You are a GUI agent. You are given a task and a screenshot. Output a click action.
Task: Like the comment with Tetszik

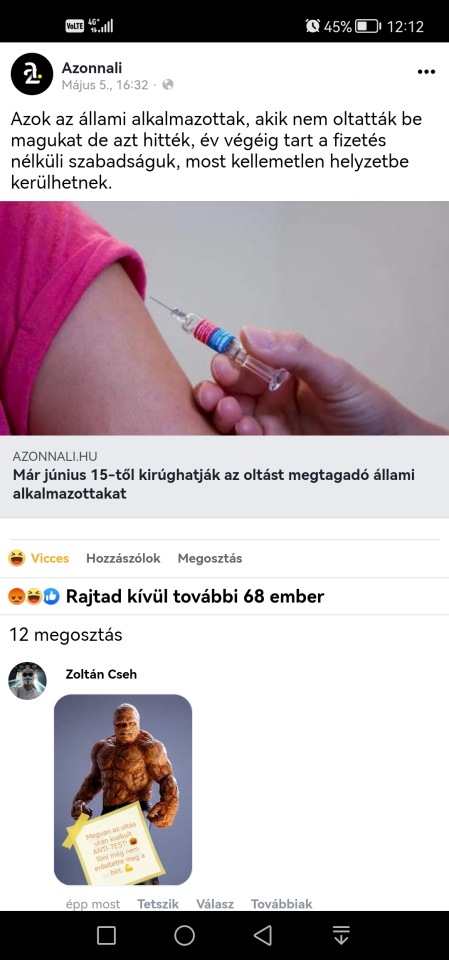pyautogui.click(x=158, y=904)
